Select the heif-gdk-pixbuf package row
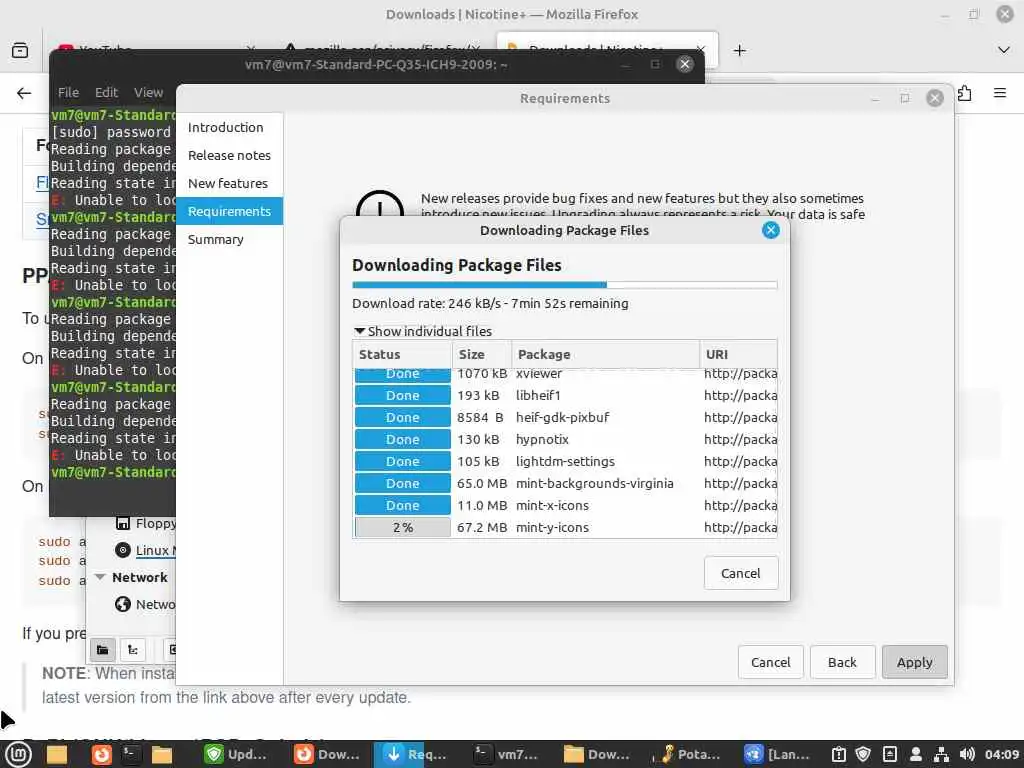The height and width of the screenshot is (768, 1024). coord(565,417)
